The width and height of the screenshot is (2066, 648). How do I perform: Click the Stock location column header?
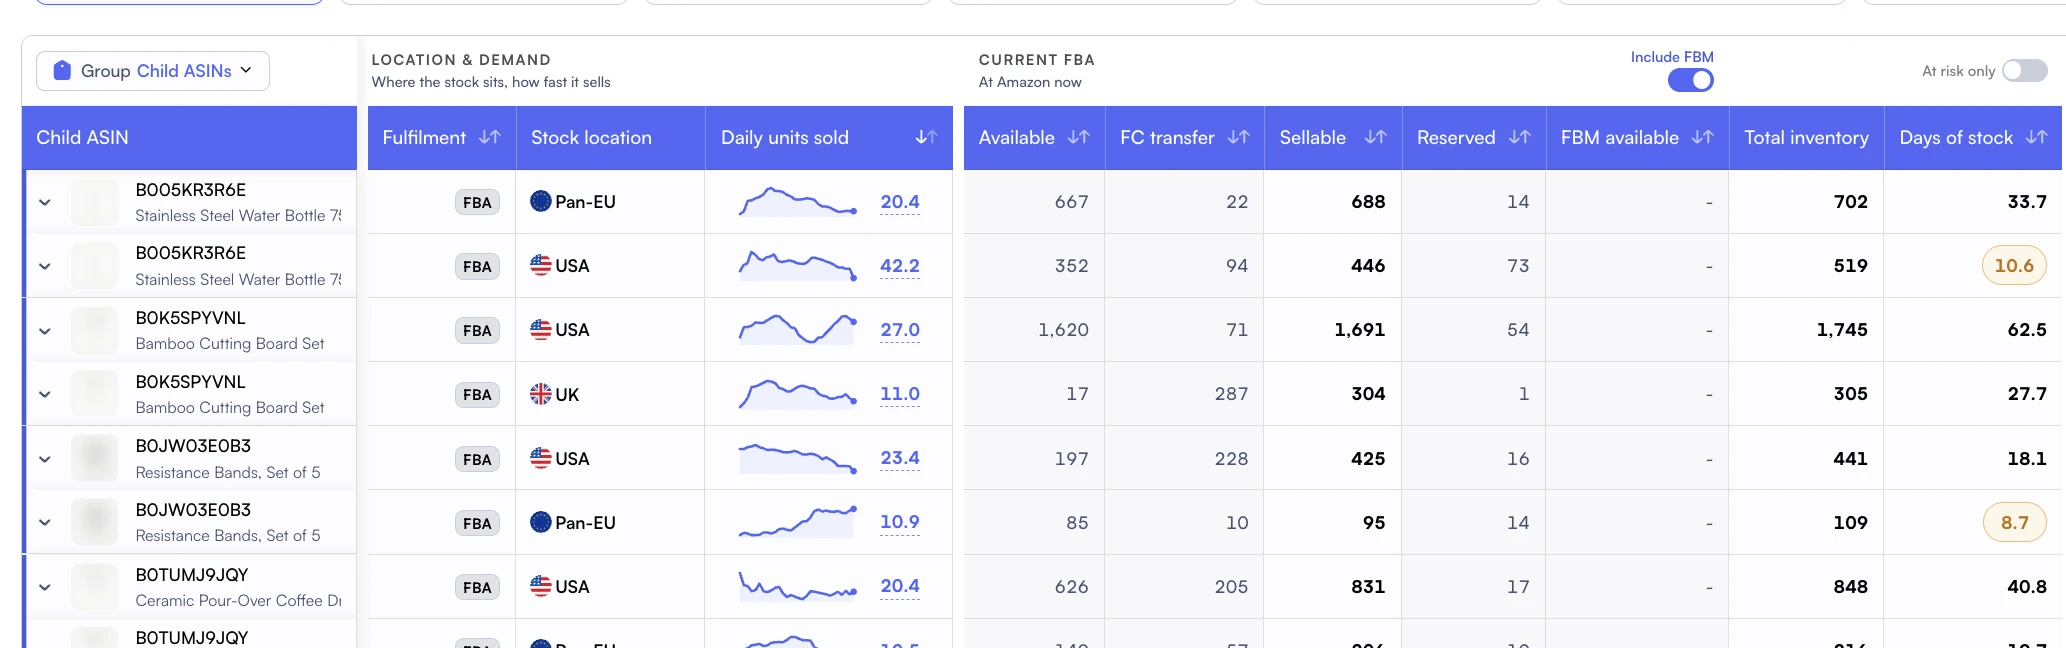610,138
